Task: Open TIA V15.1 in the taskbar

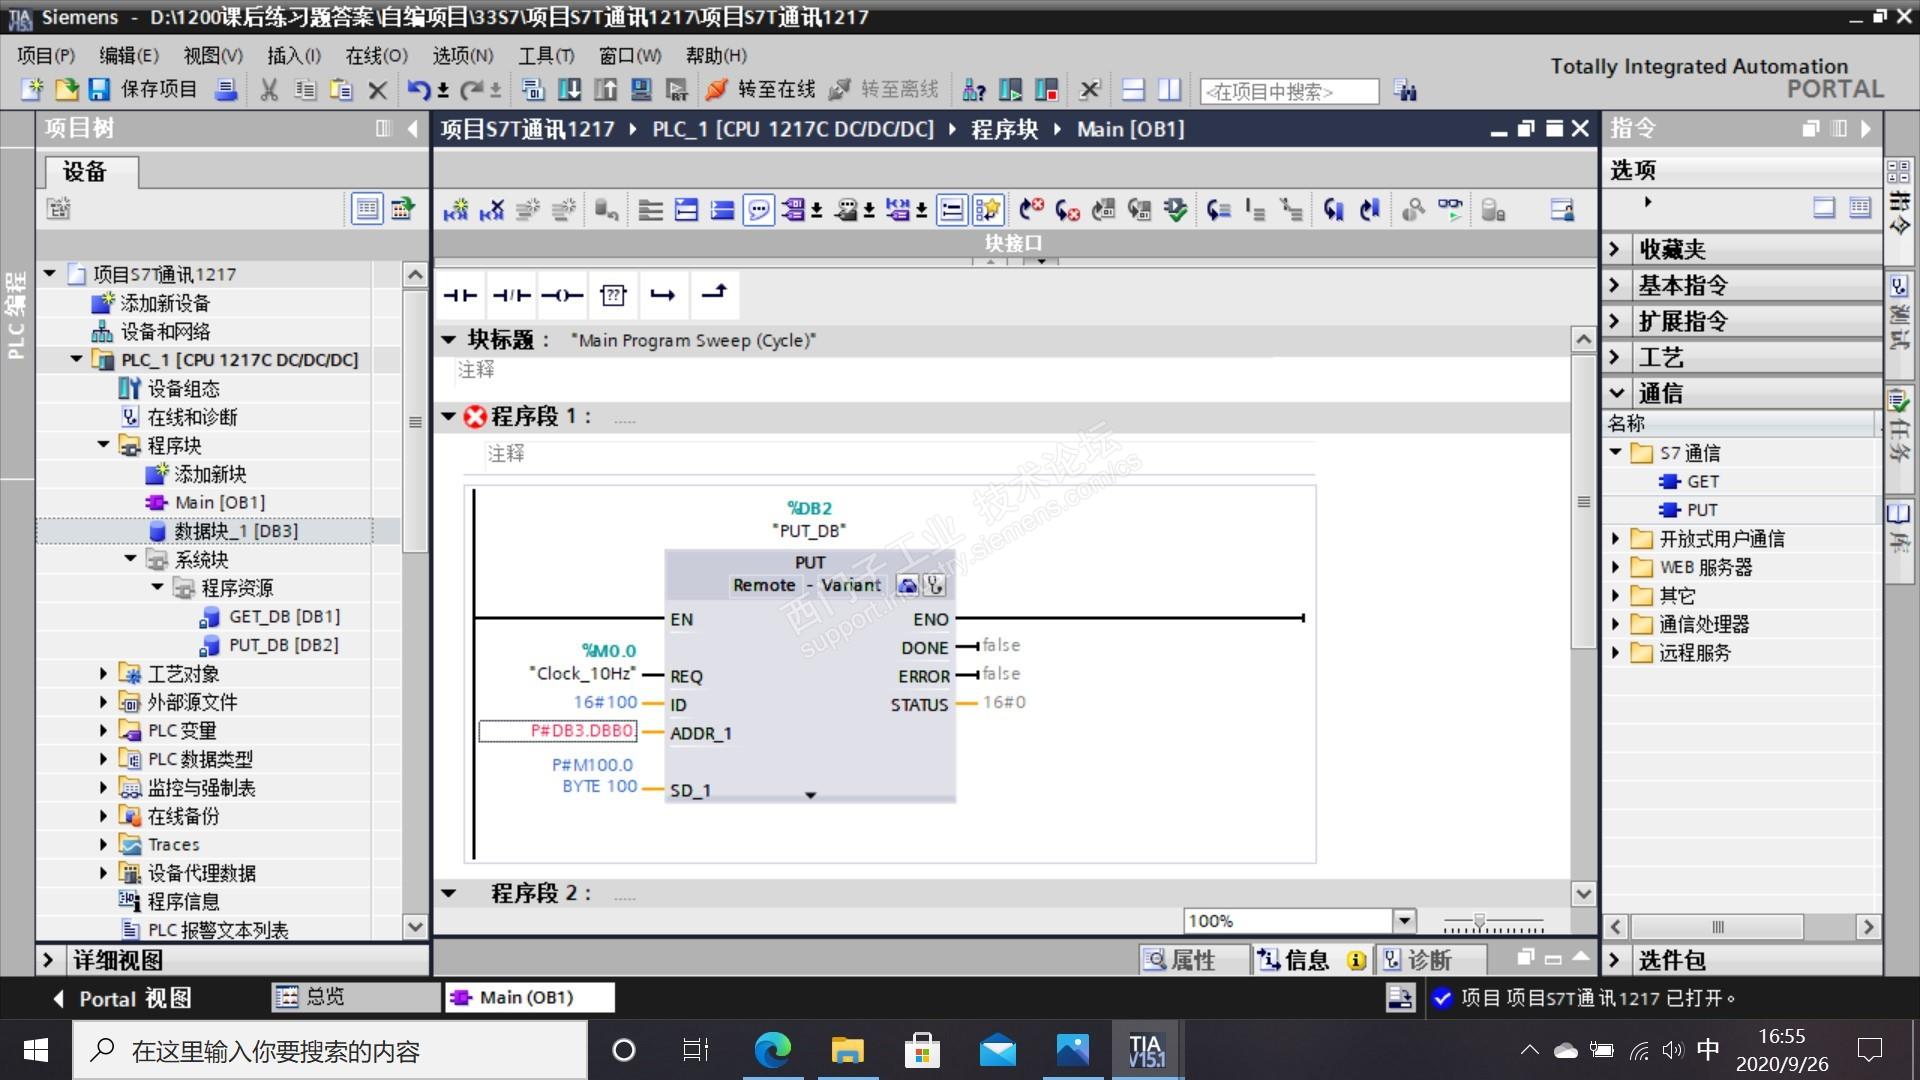Action: point(1145,1051)
